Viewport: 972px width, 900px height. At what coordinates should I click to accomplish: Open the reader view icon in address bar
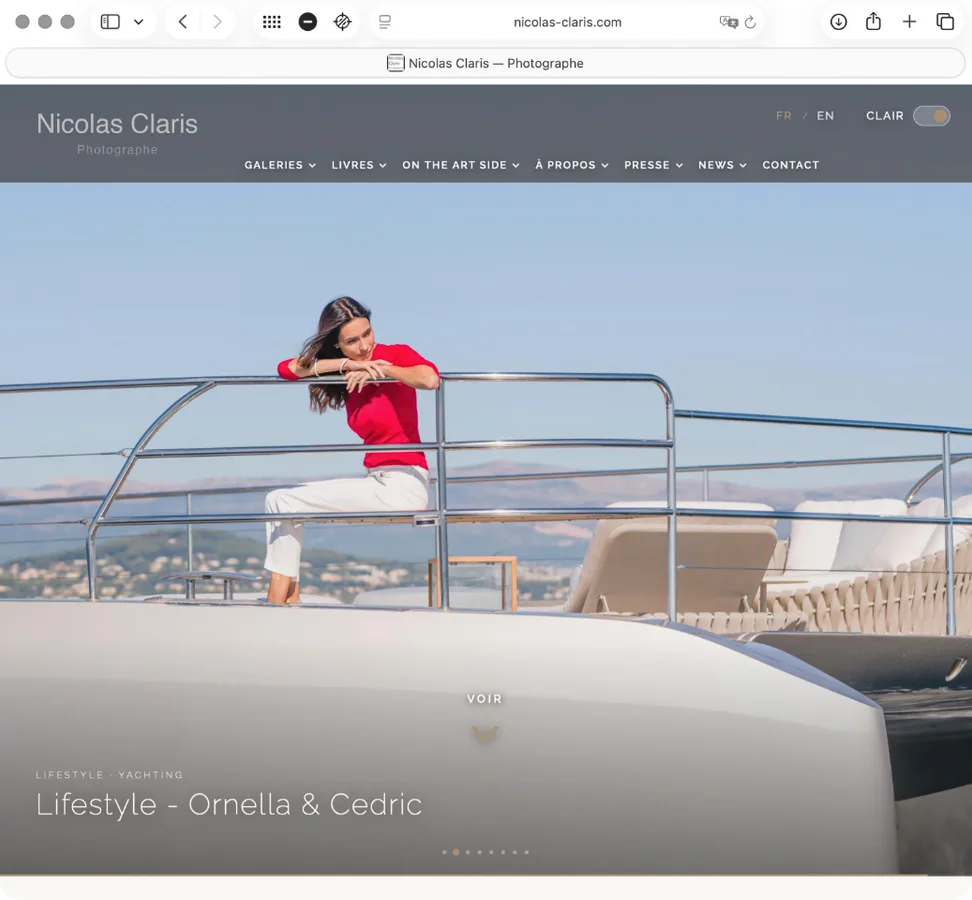(384, 22)
